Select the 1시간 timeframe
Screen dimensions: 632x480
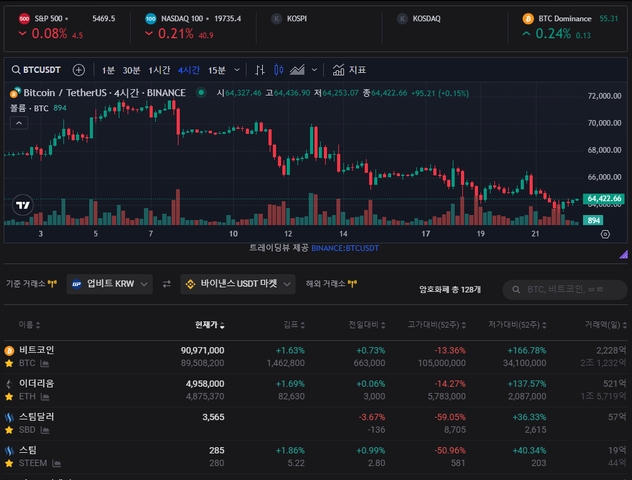pyautogui.click(x=159, y=71)
